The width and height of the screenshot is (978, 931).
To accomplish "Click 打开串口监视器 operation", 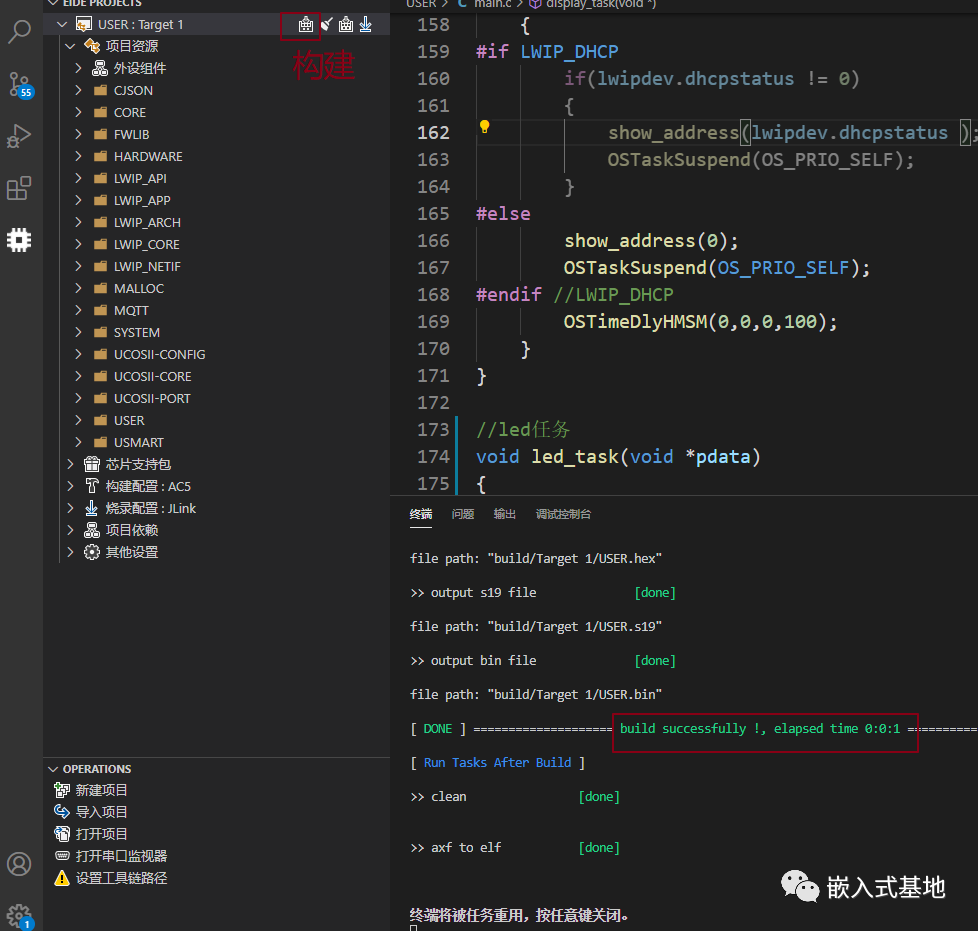I will pos(121,856).
